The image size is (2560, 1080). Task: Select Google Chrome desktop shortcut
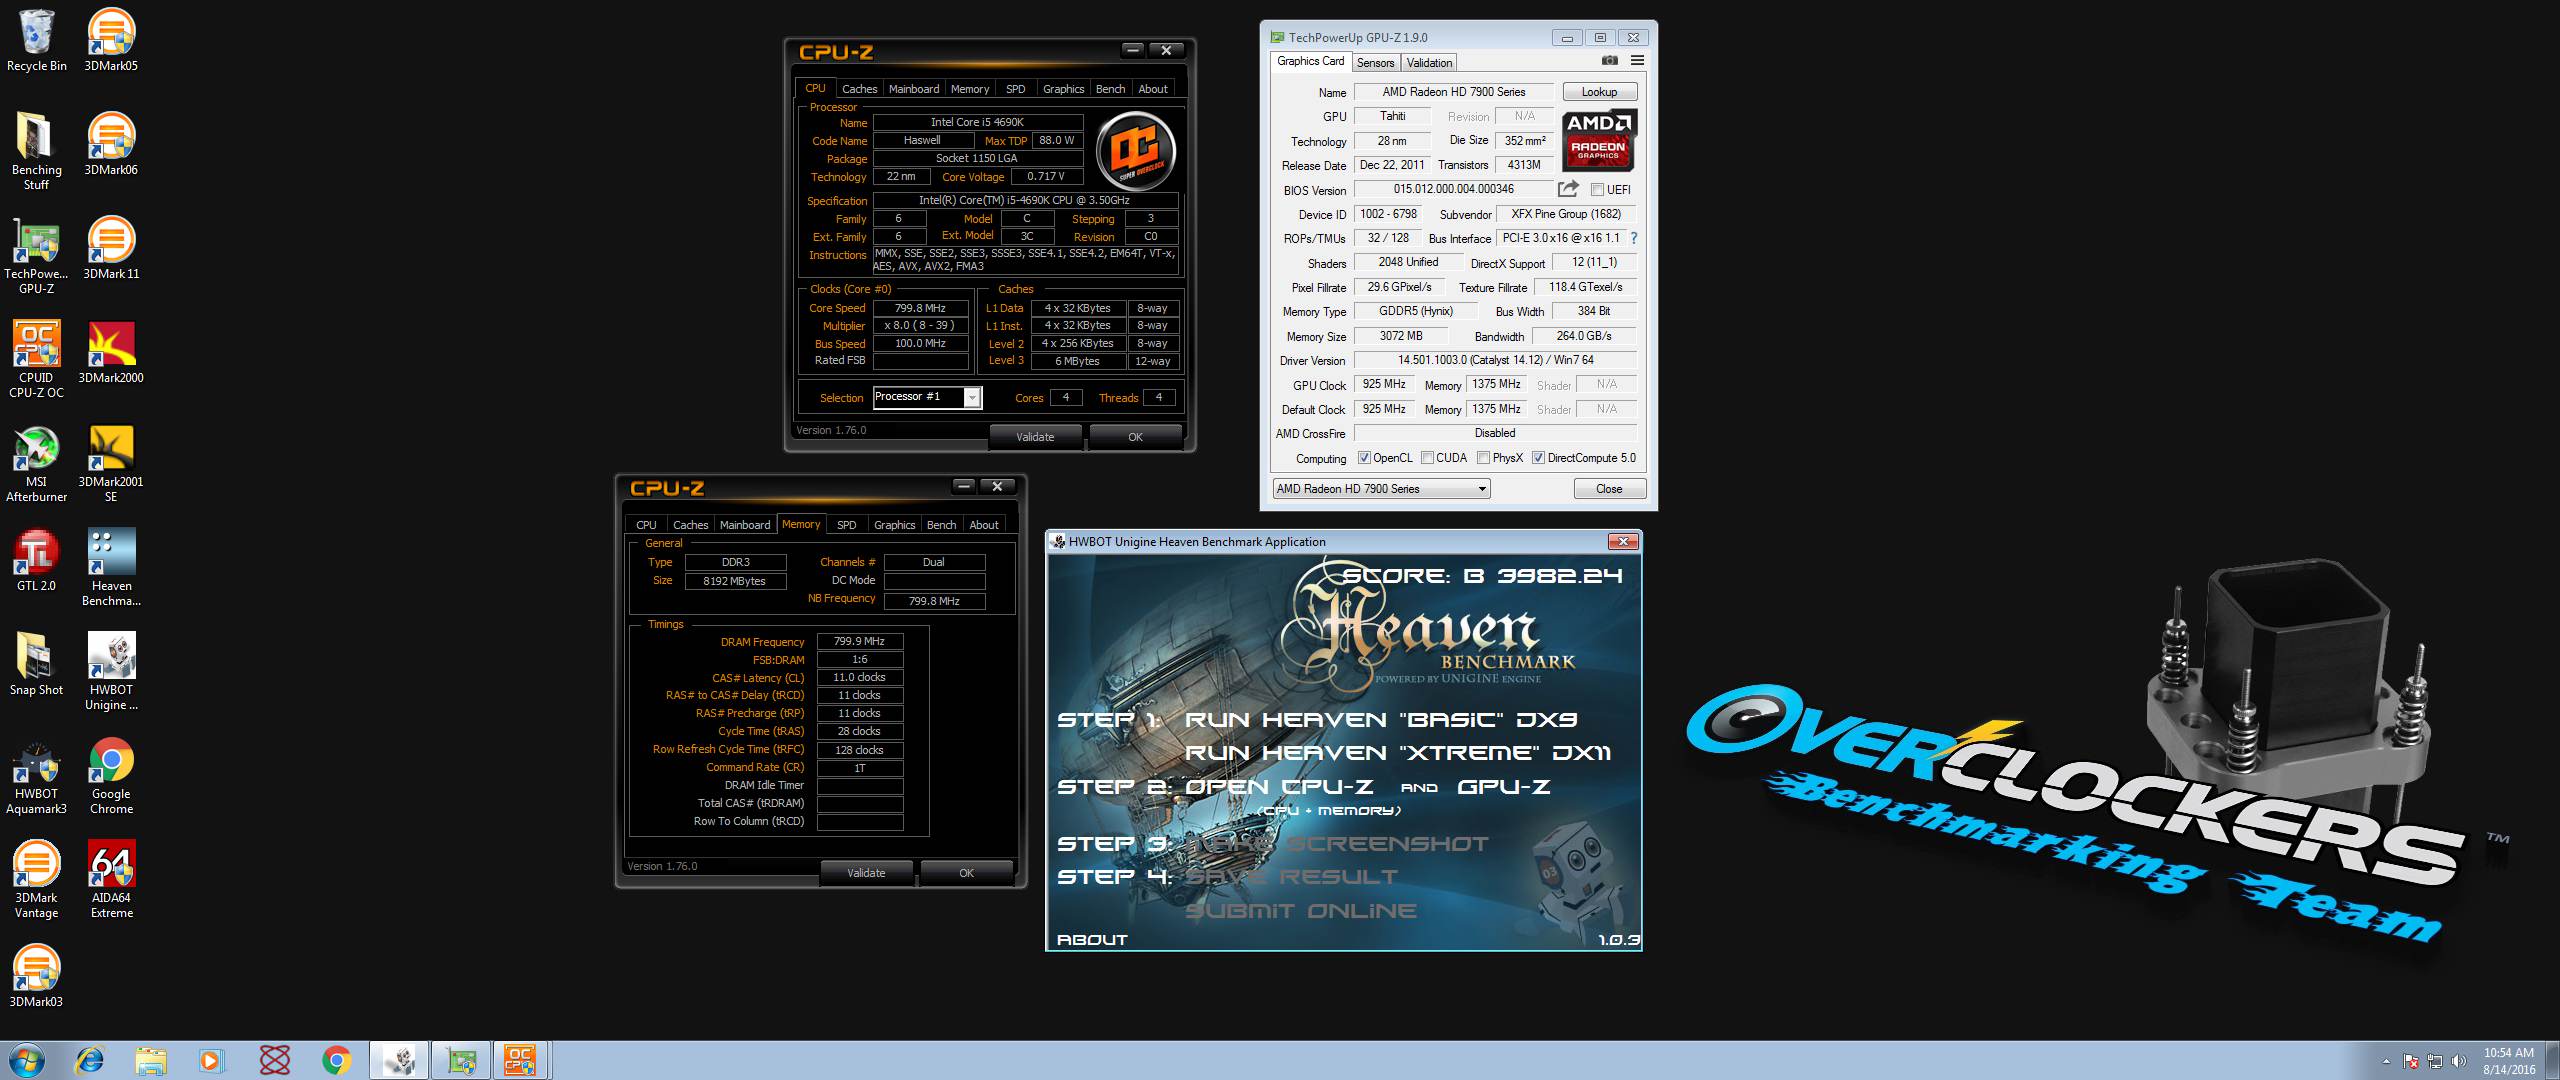(111, 776)
